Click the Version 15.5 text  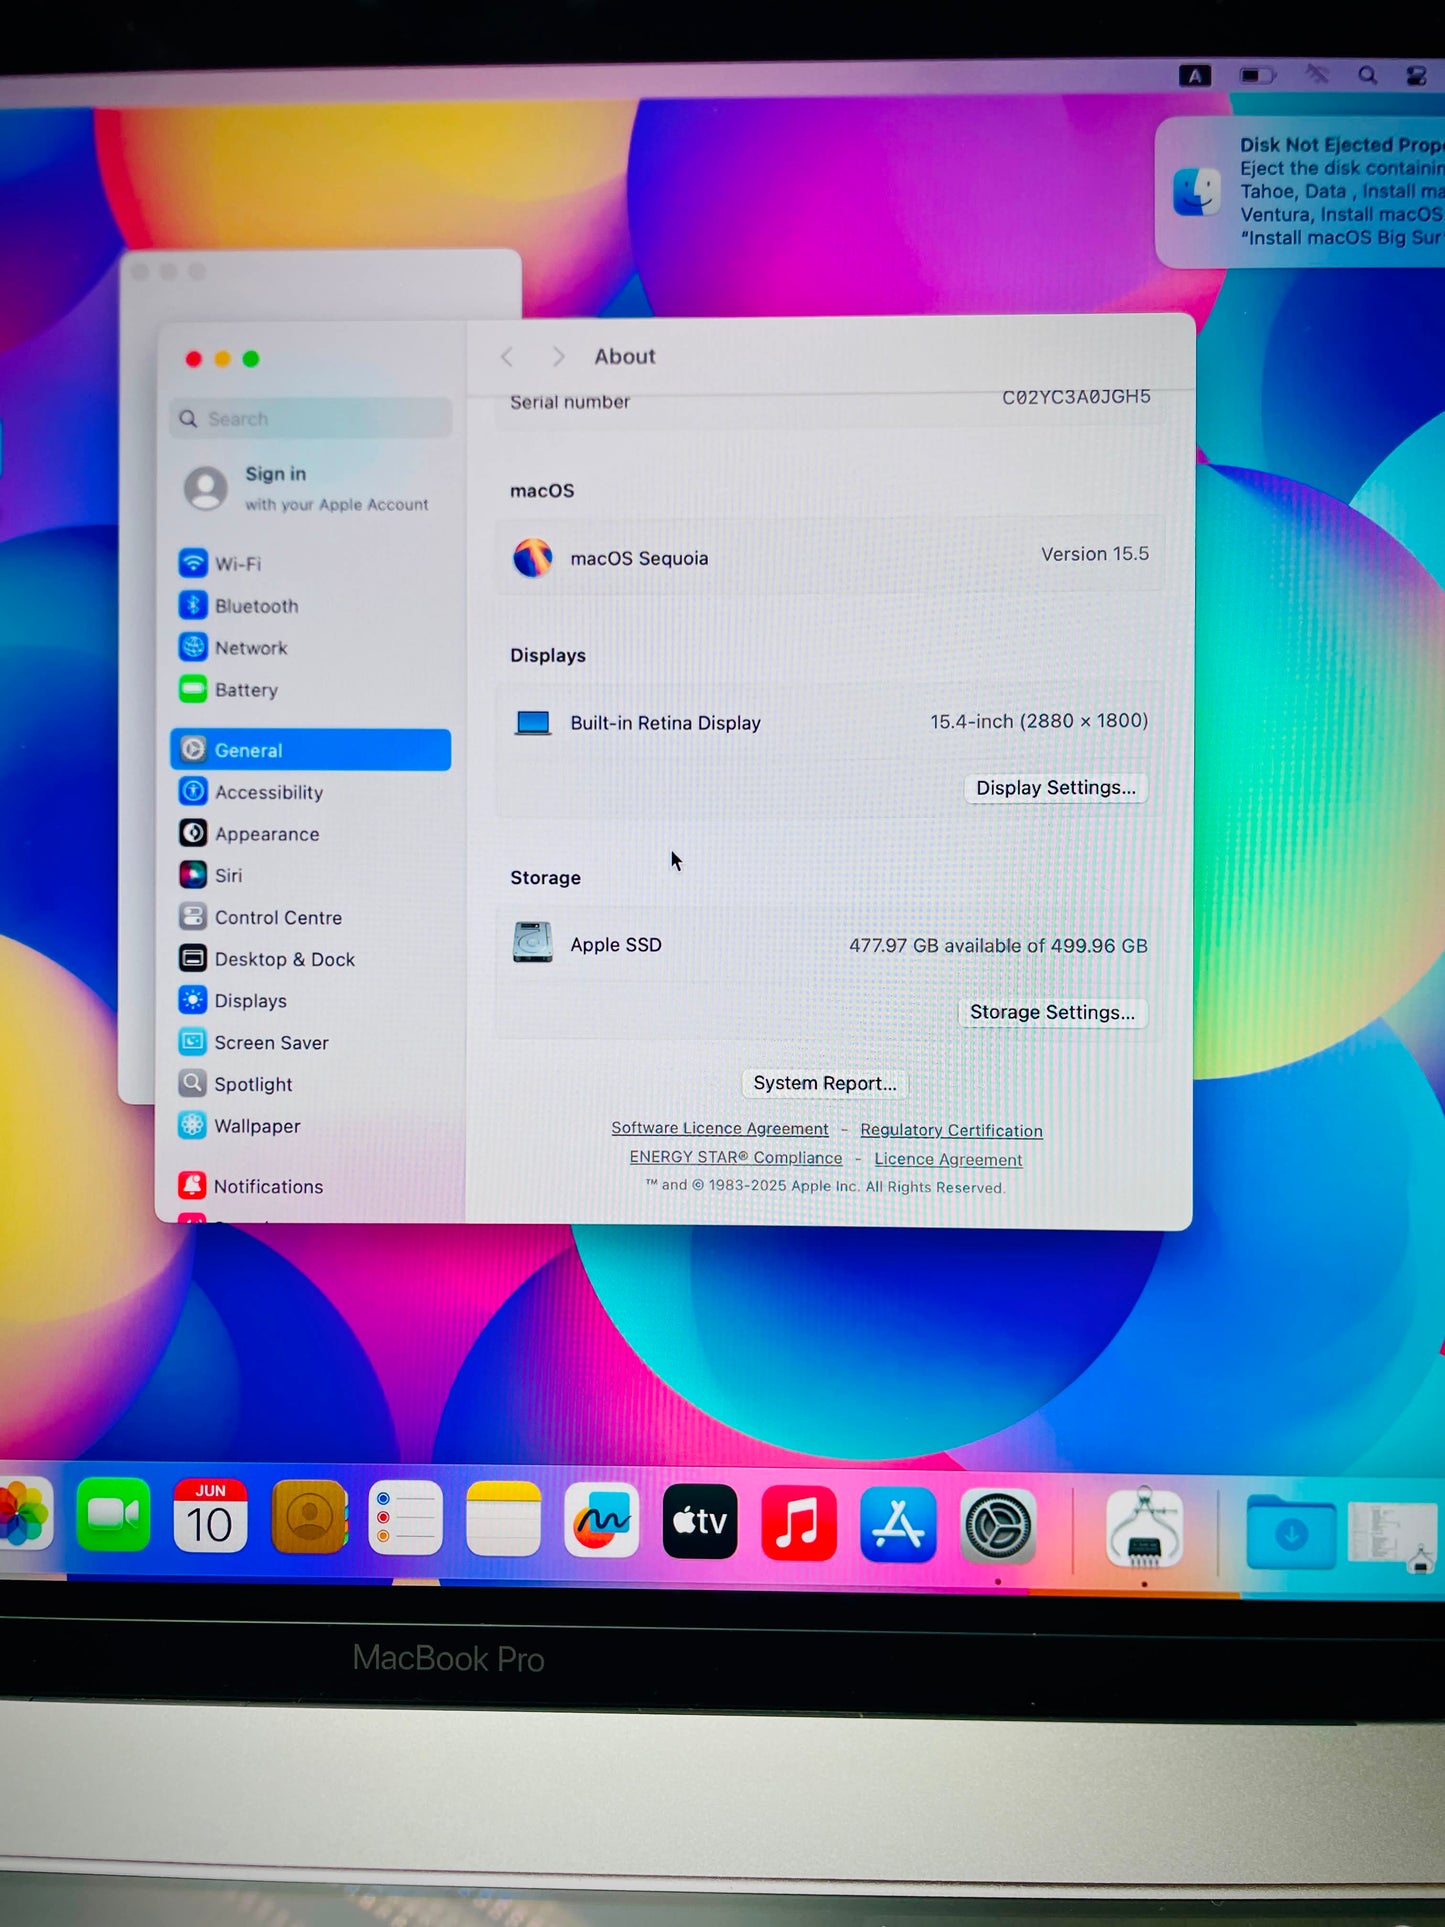[x=1095, y=554]
